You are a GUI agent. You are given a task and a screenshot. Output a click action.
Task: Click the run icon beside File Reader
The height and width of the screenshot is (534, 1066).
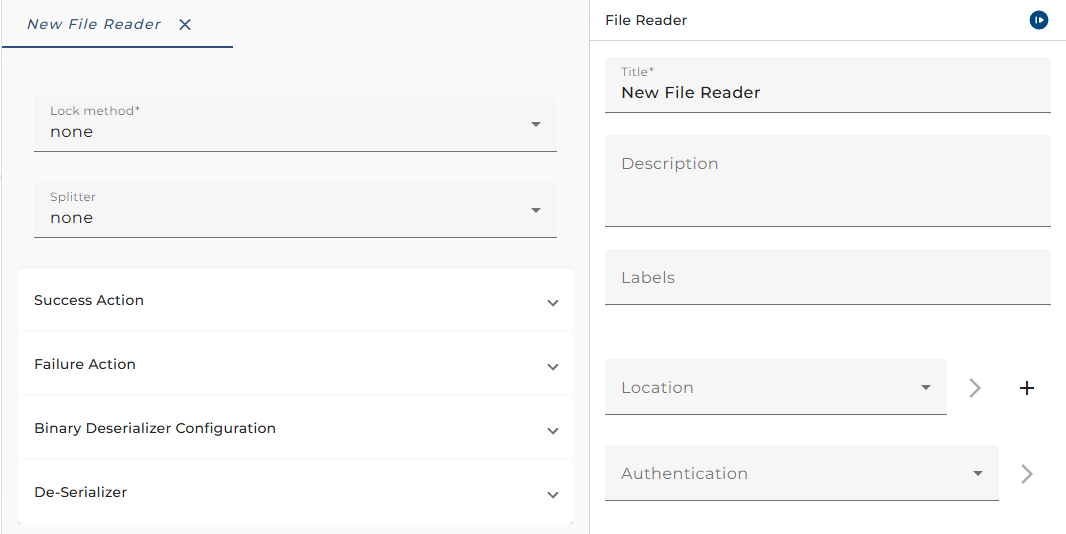[x=1038, y=20]
